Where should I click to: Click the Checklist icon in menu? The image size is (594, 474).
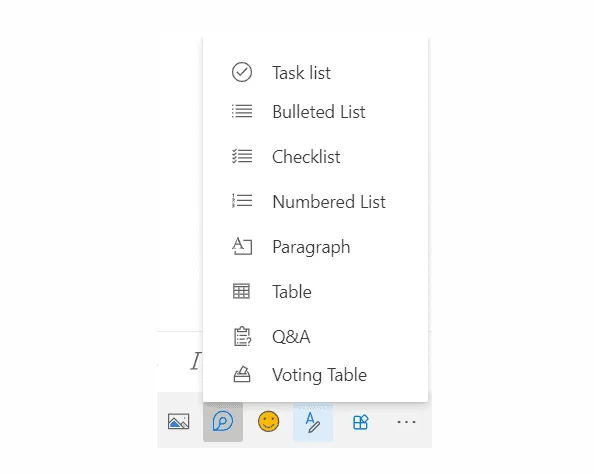tap(242, 156)
